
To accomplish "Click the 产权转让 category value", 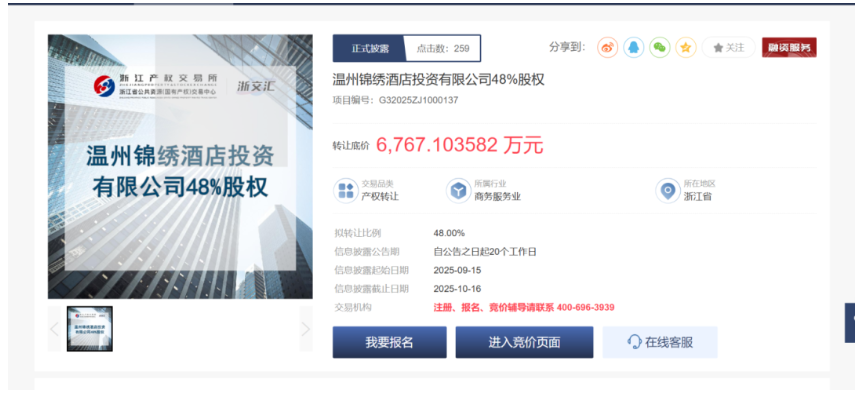I will point(380,196).
